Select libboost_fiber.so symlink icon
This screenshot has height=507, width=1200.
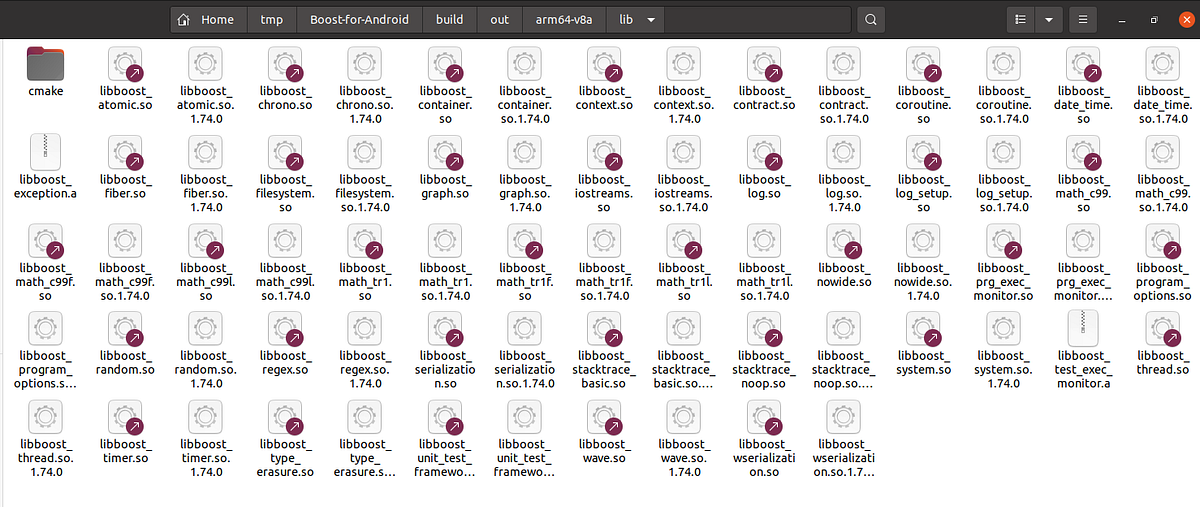click(x=126, y=151)
